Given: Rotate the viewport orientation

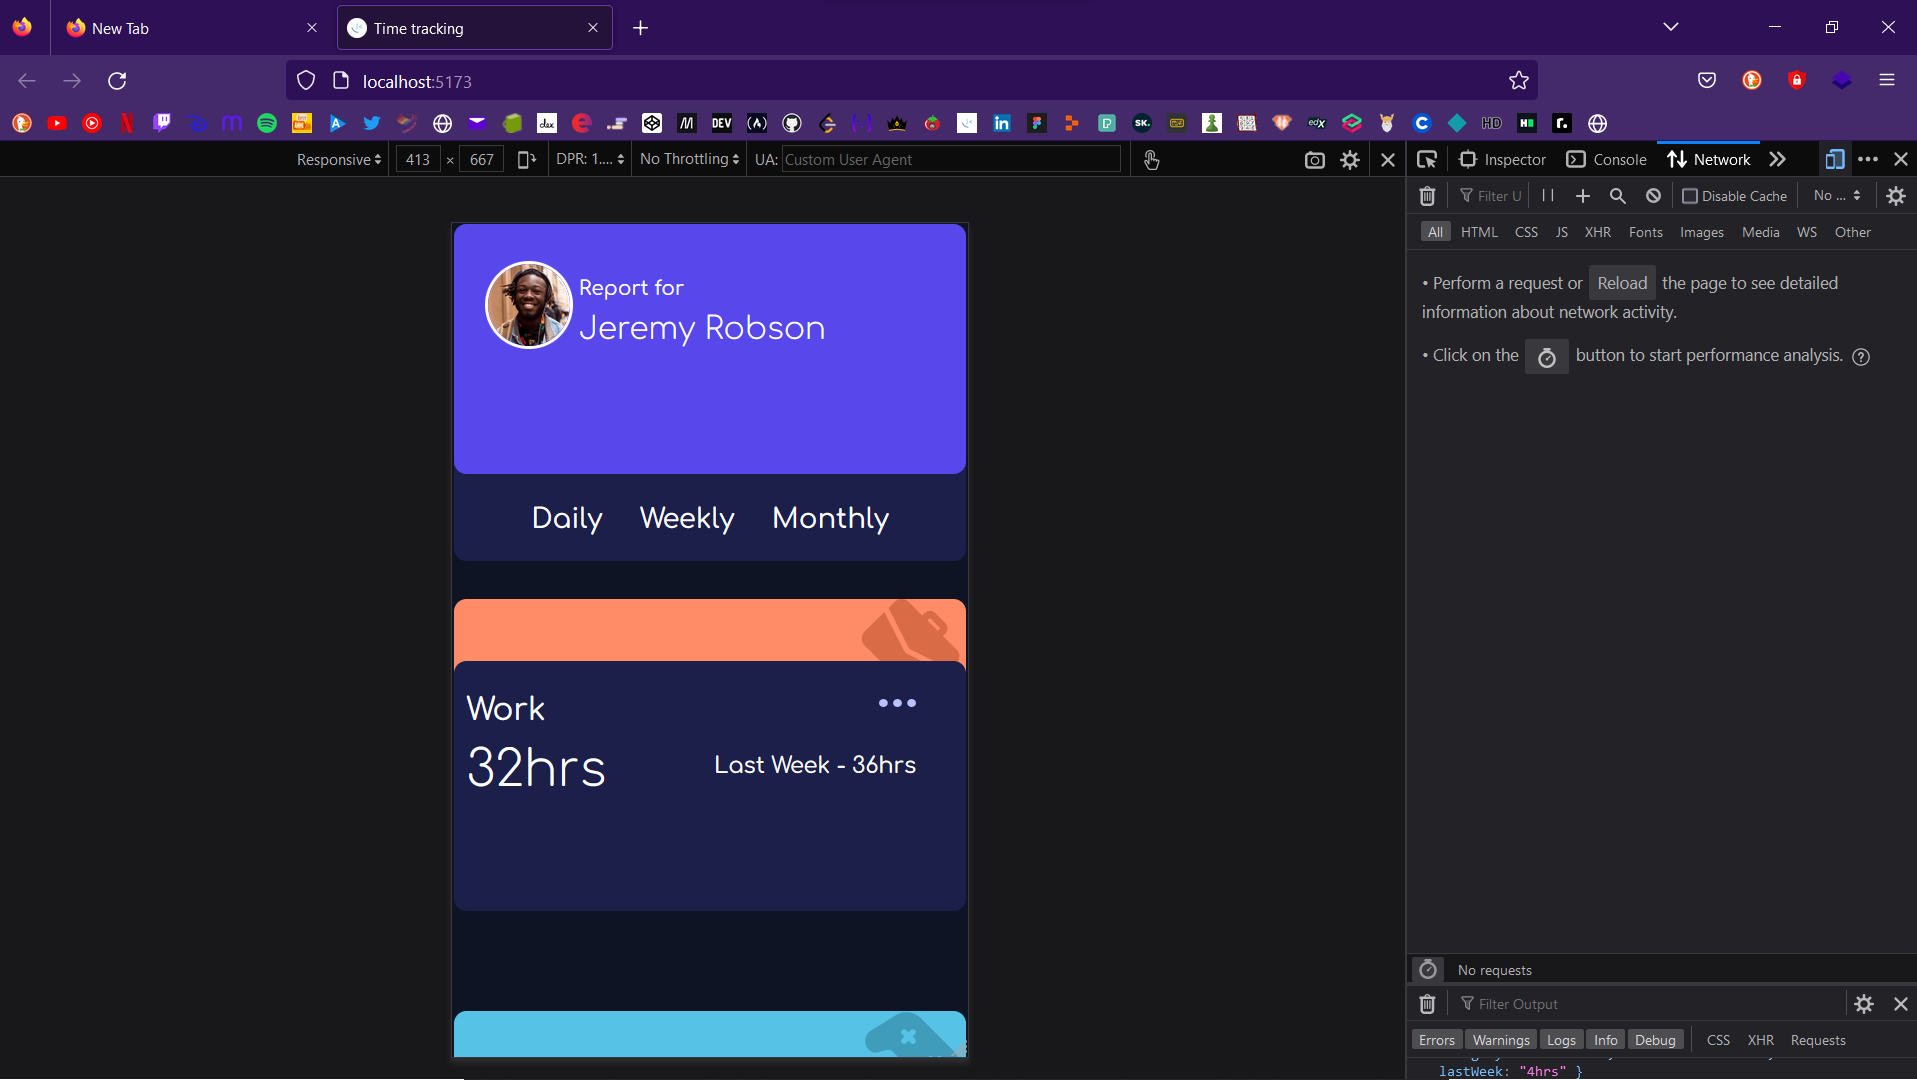Looking at the screenshot, I should click(526, 159).
